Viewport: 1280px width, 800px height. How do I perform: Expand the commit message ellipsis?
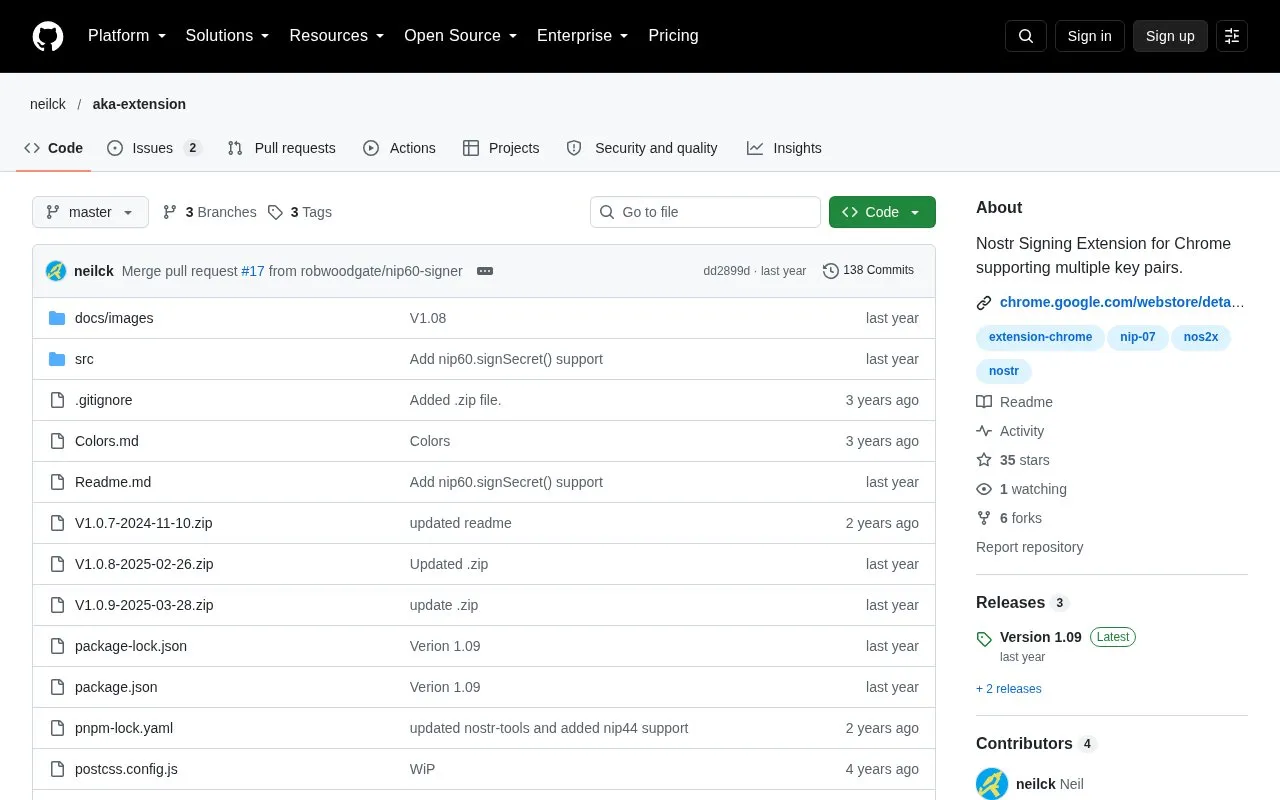point(485,271)
